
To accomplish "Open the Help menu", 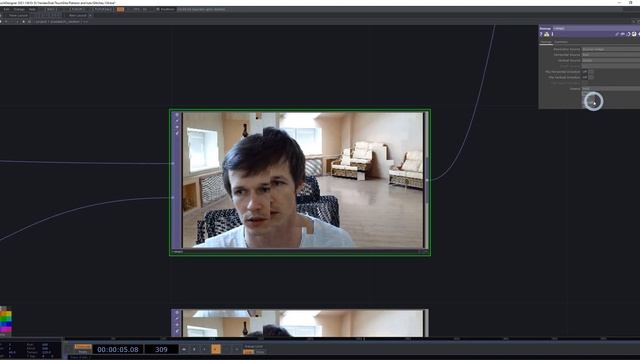I will [x=32, y=9].
